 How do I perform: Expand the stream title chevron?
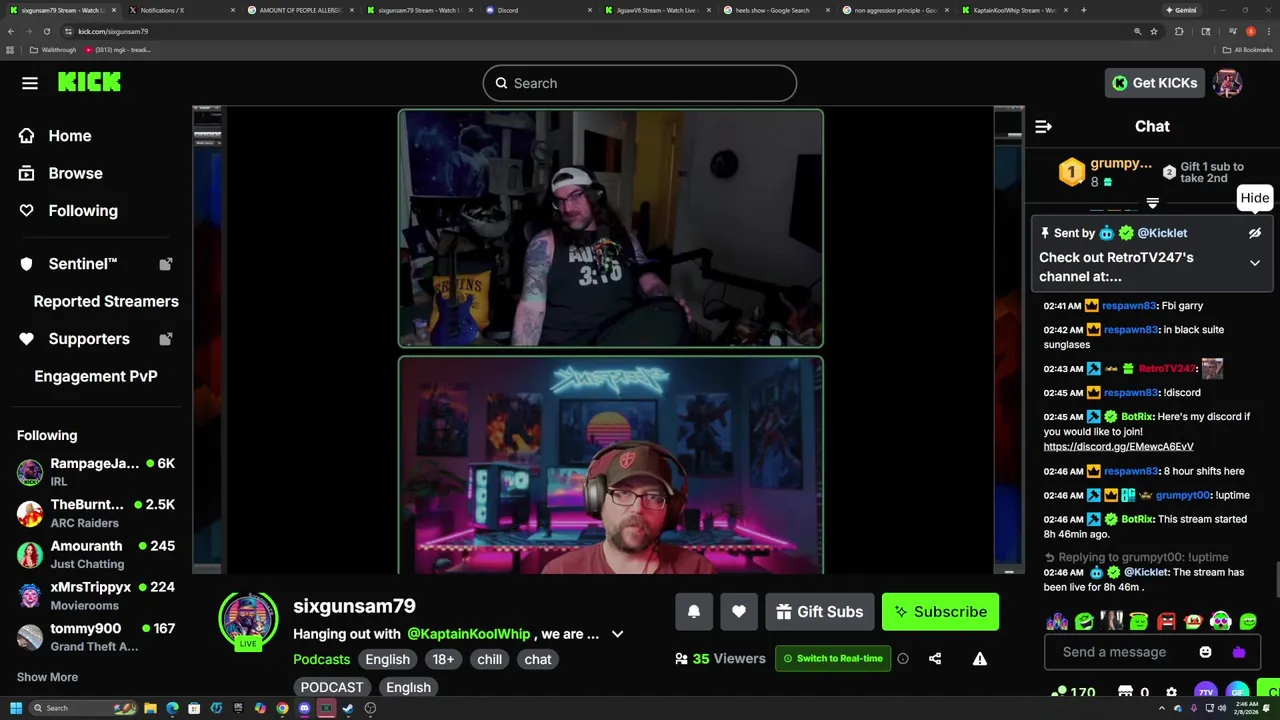tap(617, 634)
